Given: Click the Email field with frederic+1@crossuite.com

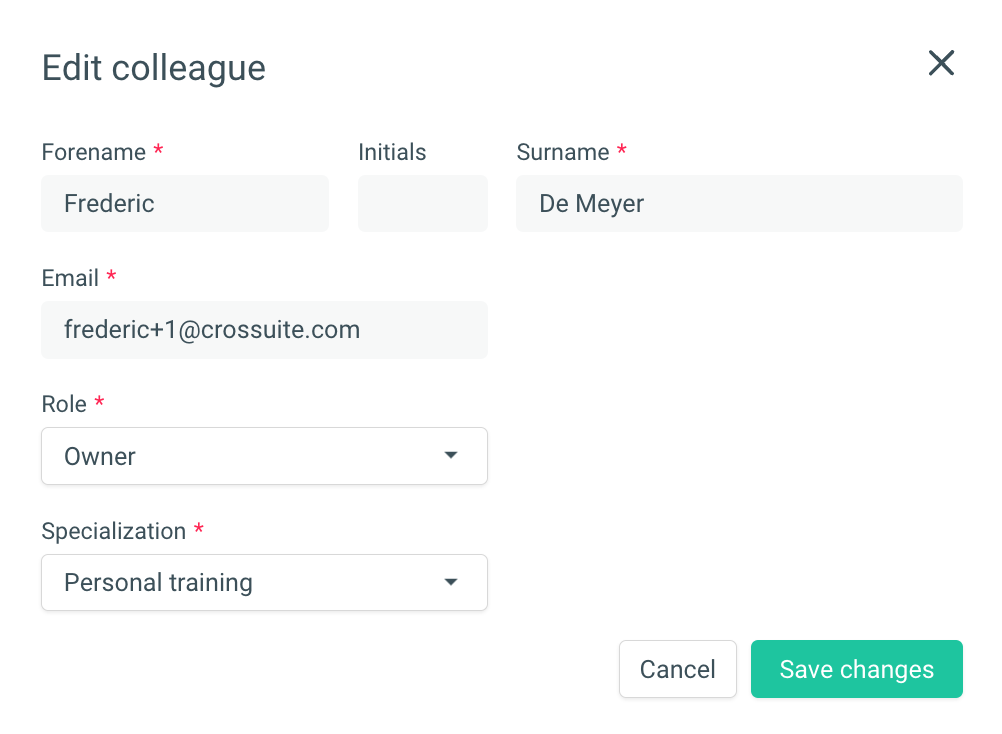Looking at the screenshot, I should (x=265, y=330).
